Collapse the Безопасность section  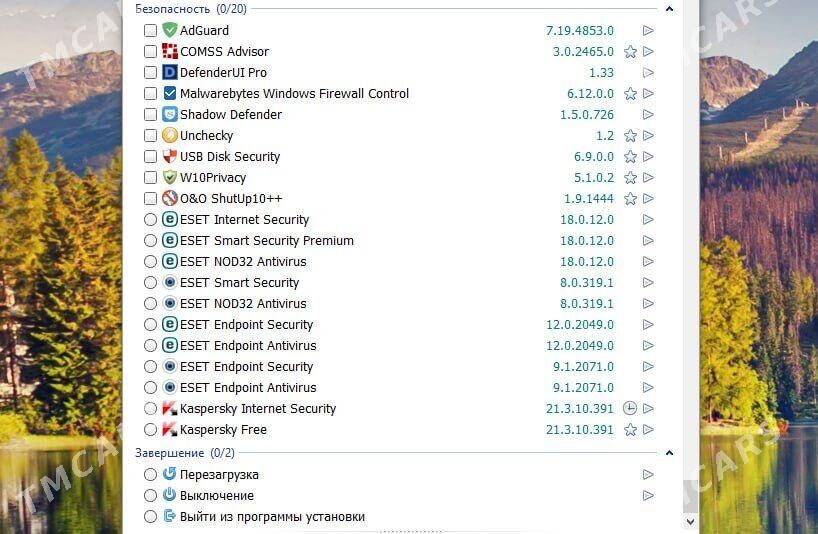coord(669,9)
